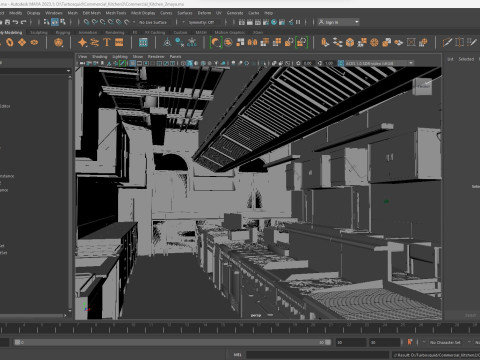Screen dimensions: 480x360
Task: Click the Save scene icon
Action: pyautogui.click(x=7, y=22)
